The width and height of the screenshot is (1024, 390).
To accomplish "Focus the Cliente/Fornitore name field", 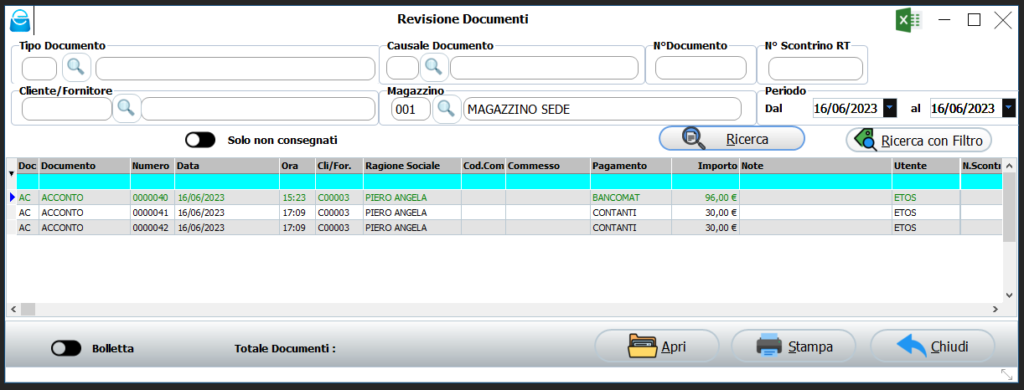I will point(258,109).
